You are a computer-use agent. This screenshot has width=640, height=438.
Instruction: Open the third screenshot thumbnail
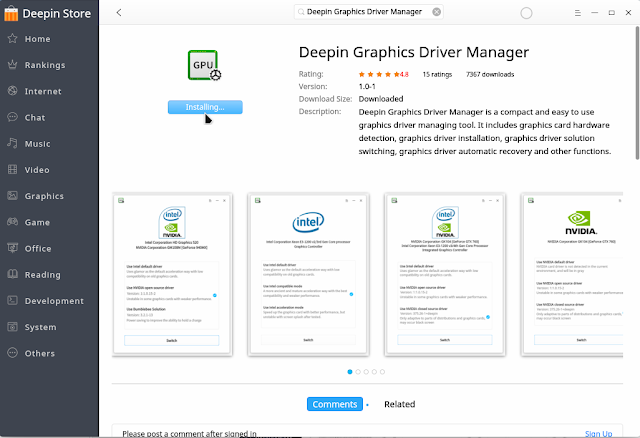(x=445, y=274)
